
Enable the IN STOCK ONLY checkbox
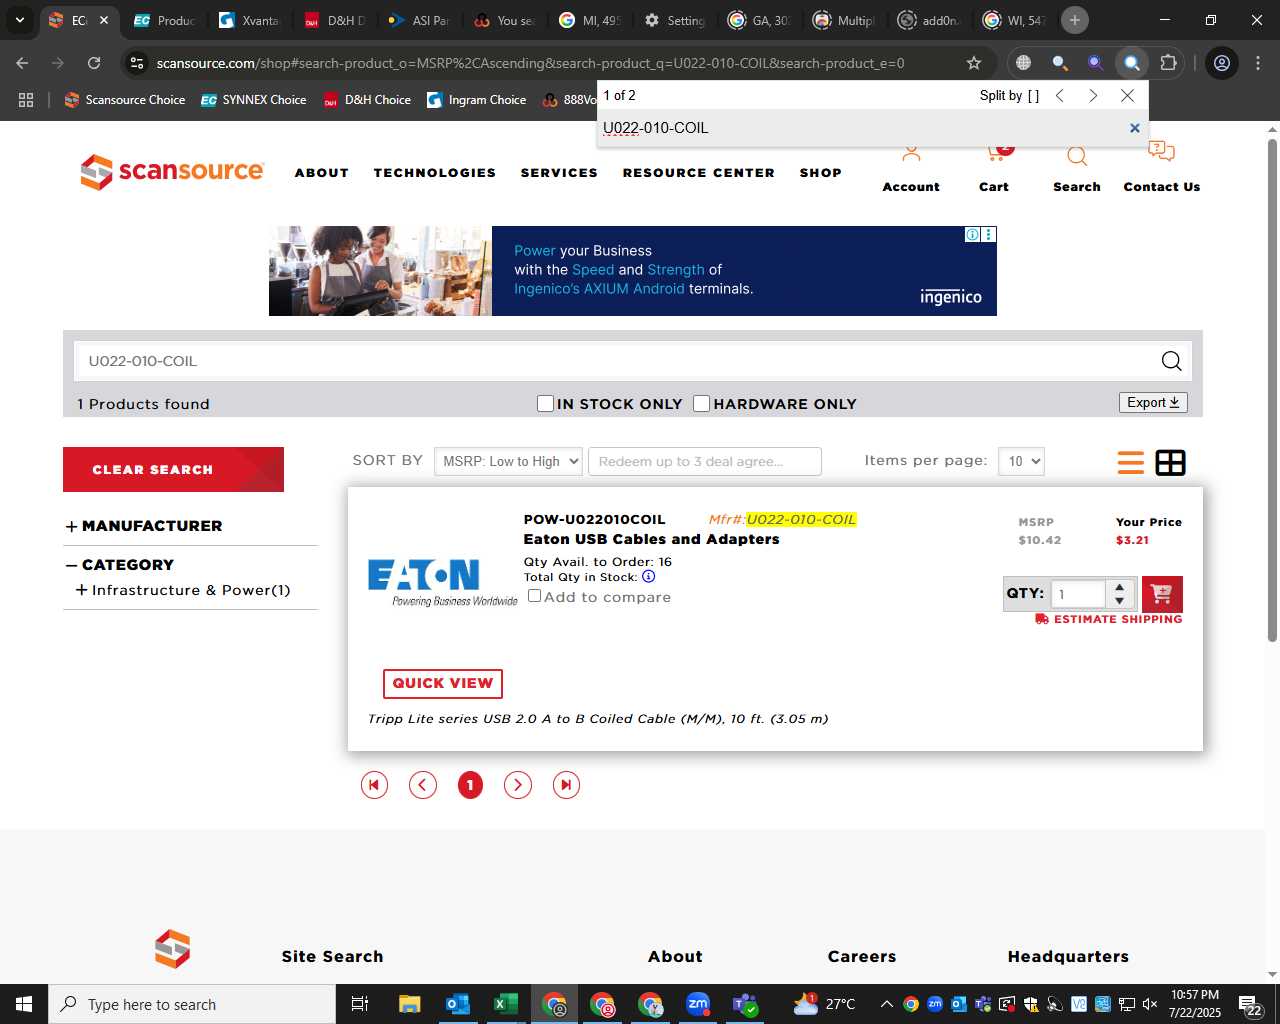pyautogui.click(x=545, y=403)
